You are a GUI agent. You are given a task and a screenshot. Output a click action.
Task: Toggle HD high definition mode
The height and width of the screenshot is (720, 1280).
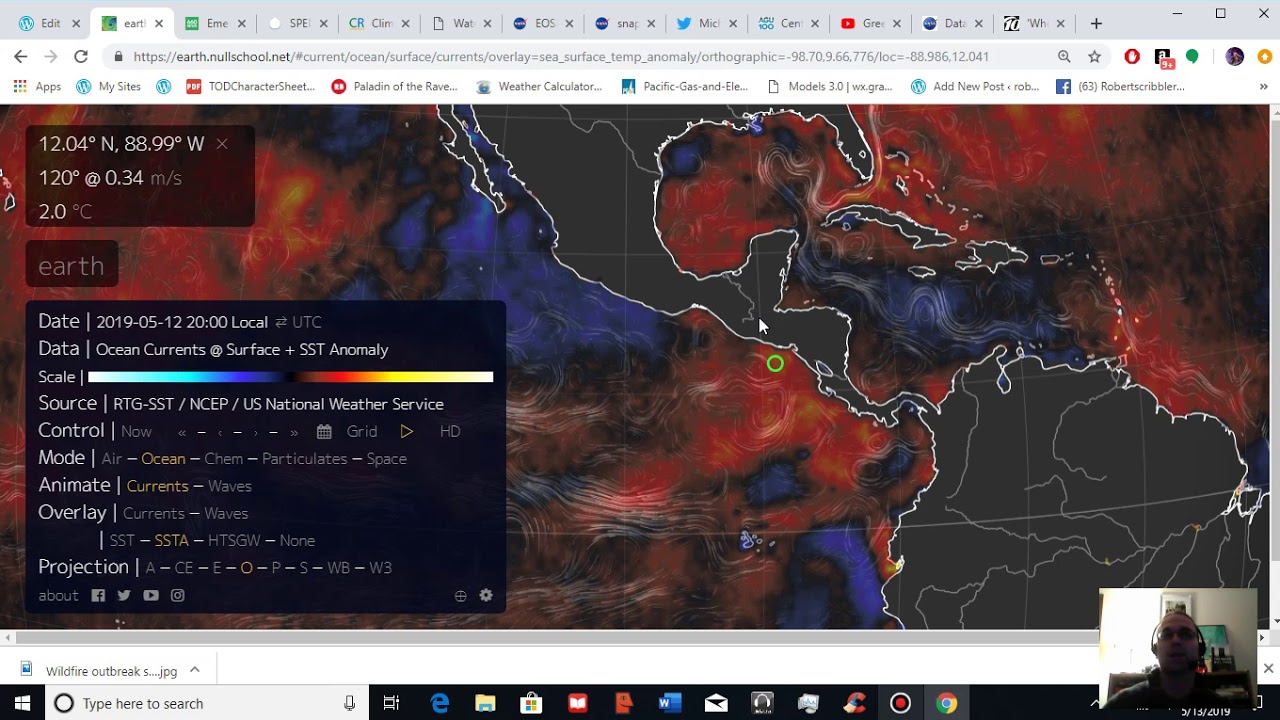(x=450, y=432)
